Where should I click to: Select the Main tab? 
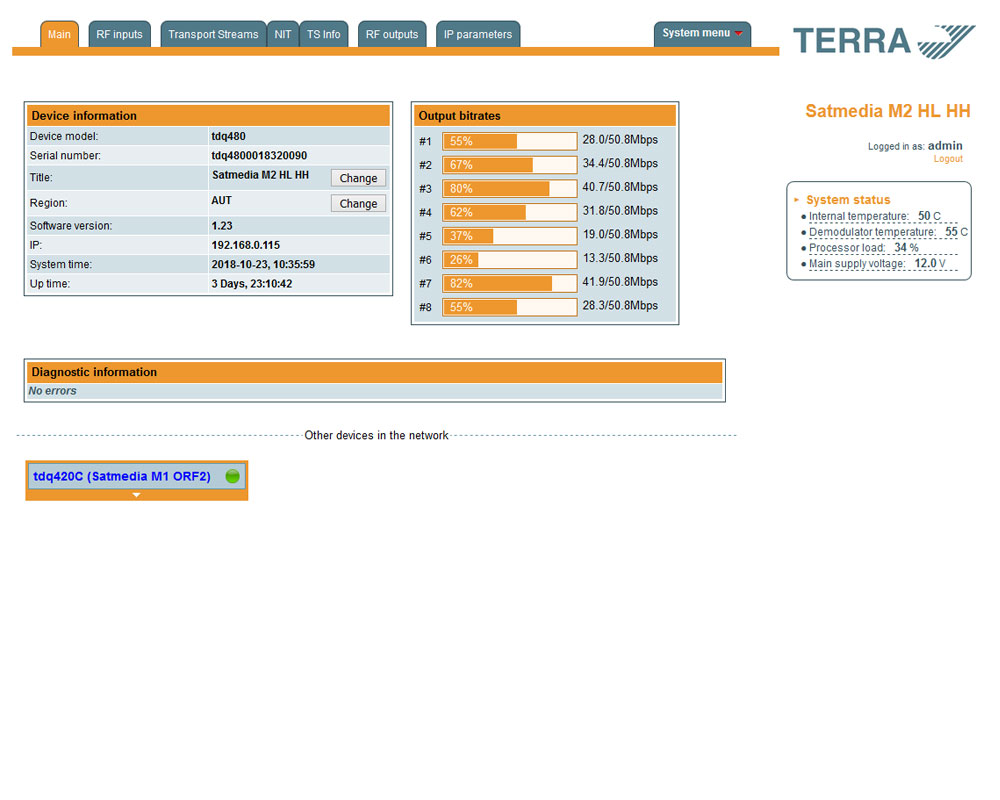[x=59, y=35]
